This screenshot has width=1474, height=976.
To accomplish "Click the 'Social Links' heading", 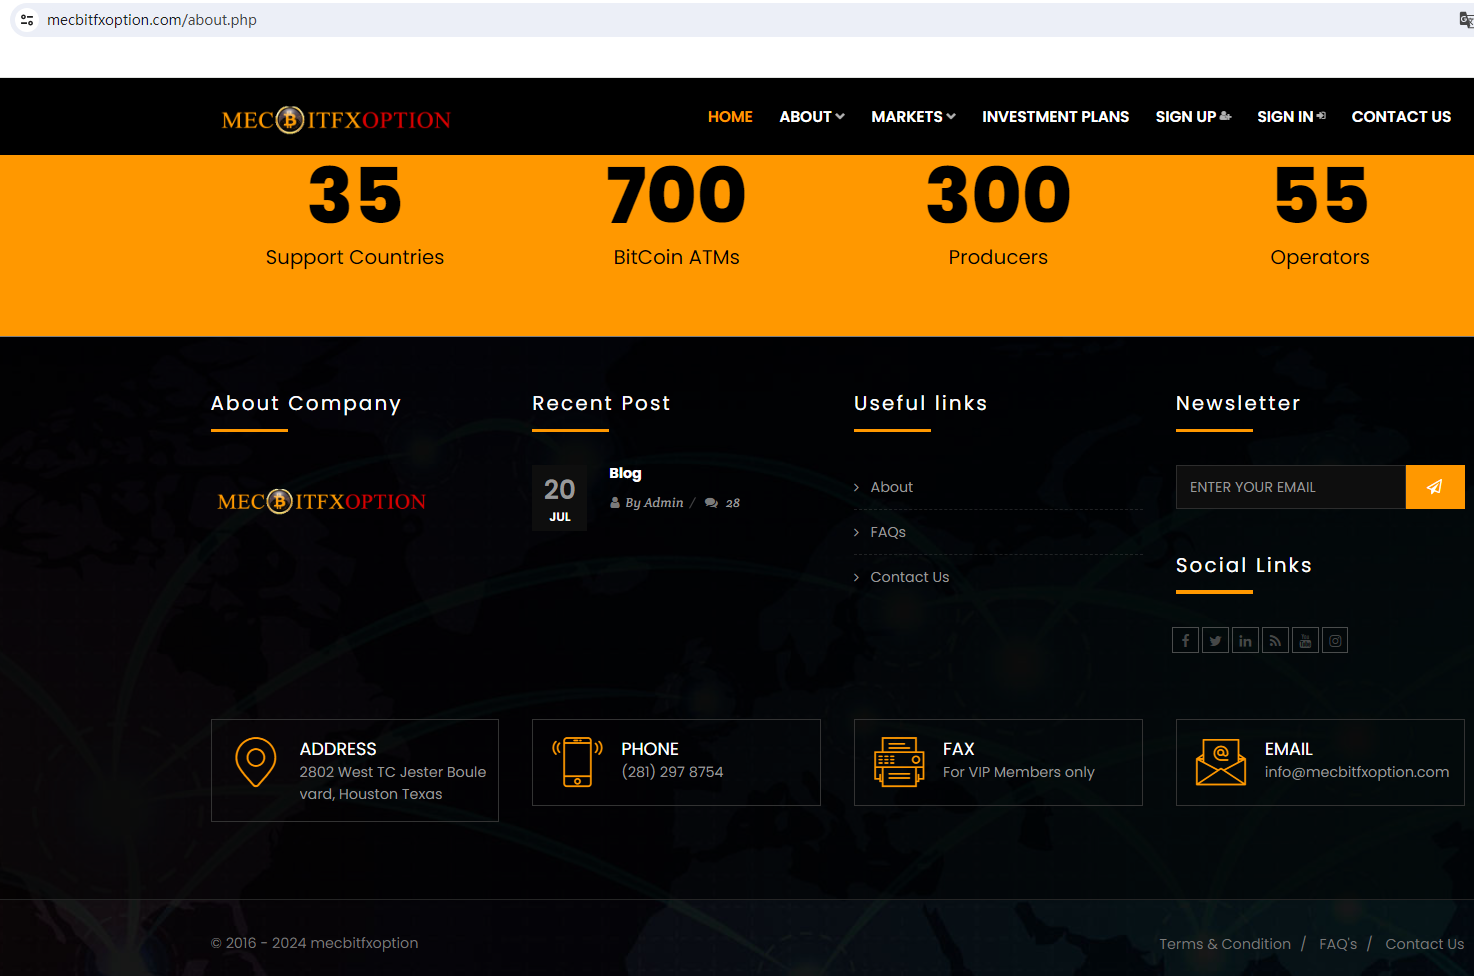I will click(x=1244, y=565).
